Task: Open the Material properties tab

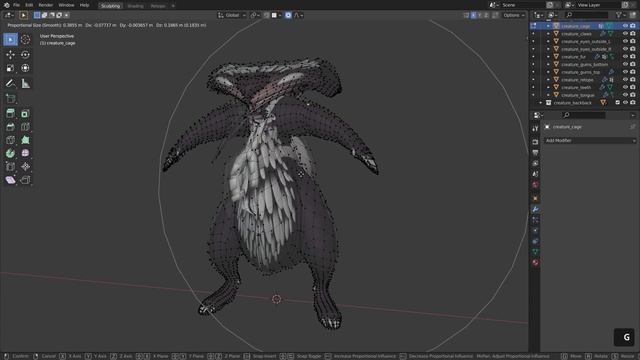Action: click(535, 262)
